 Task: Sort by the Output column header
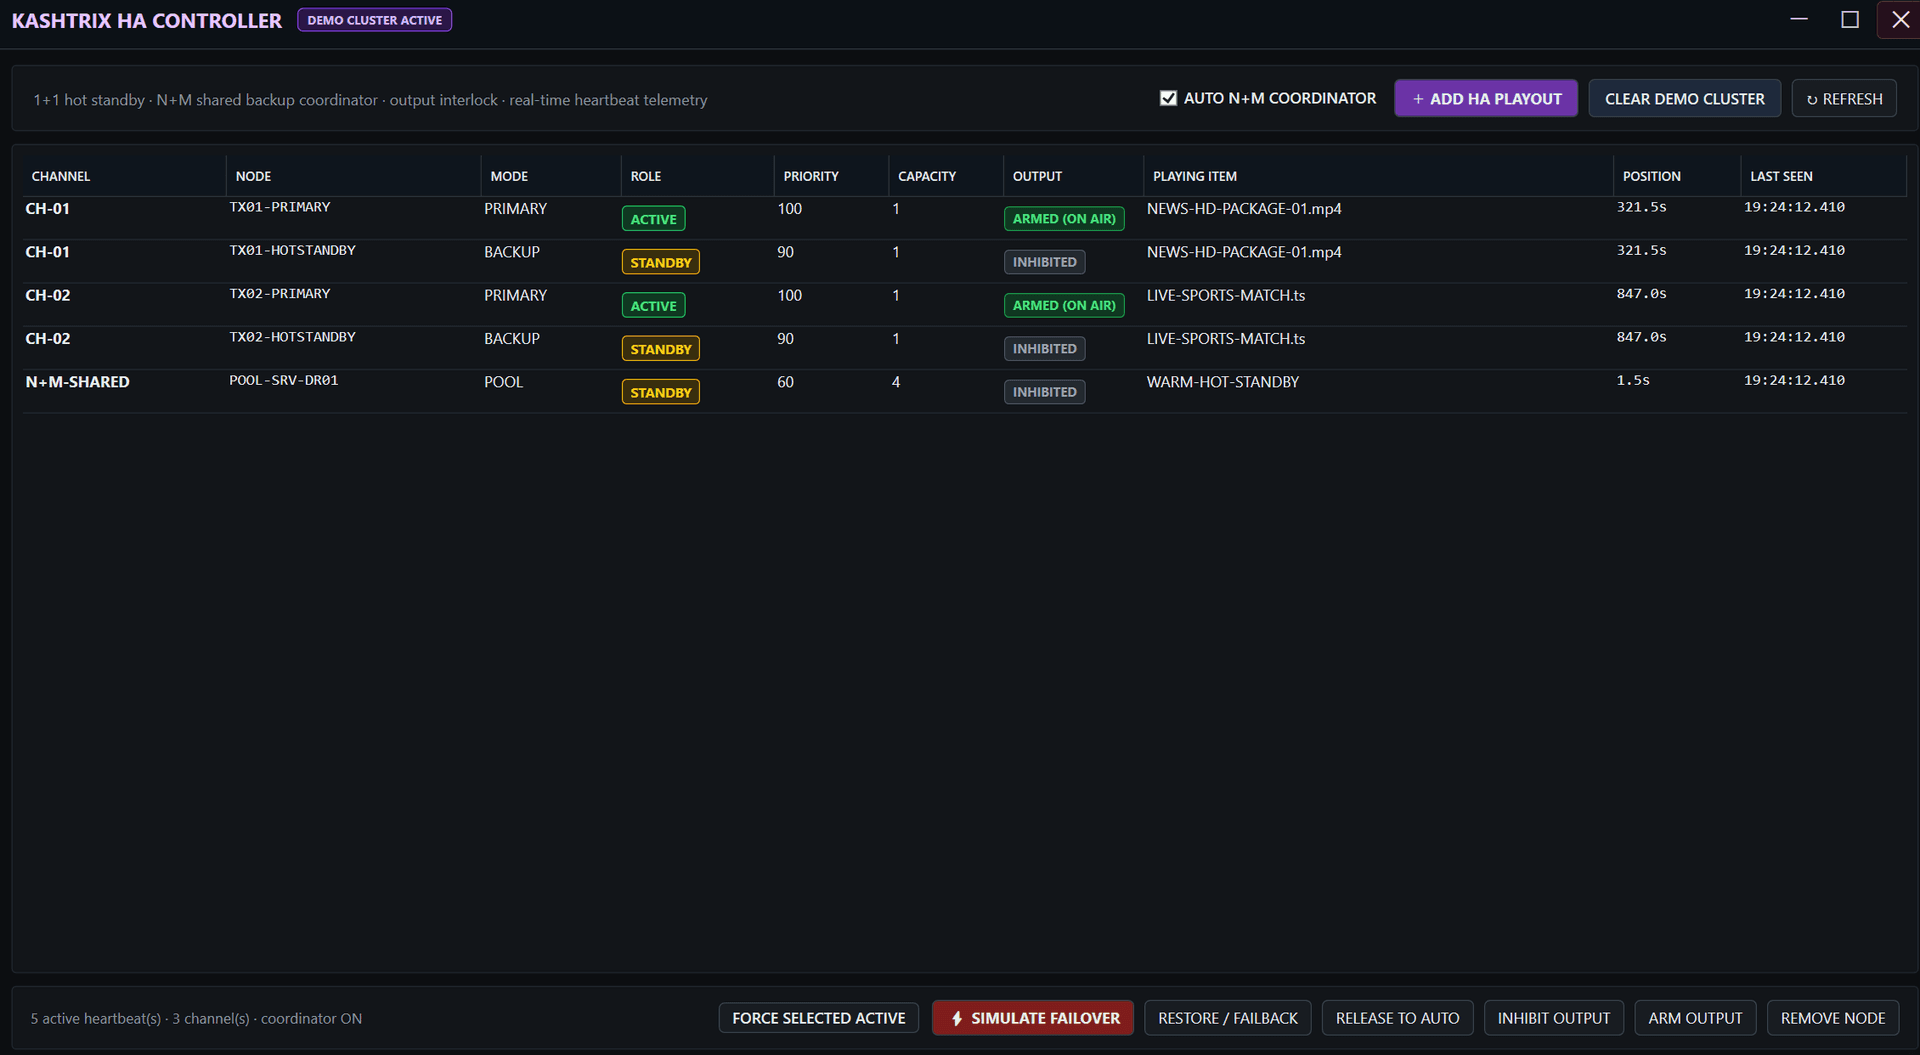click(x=1073, y=176)
